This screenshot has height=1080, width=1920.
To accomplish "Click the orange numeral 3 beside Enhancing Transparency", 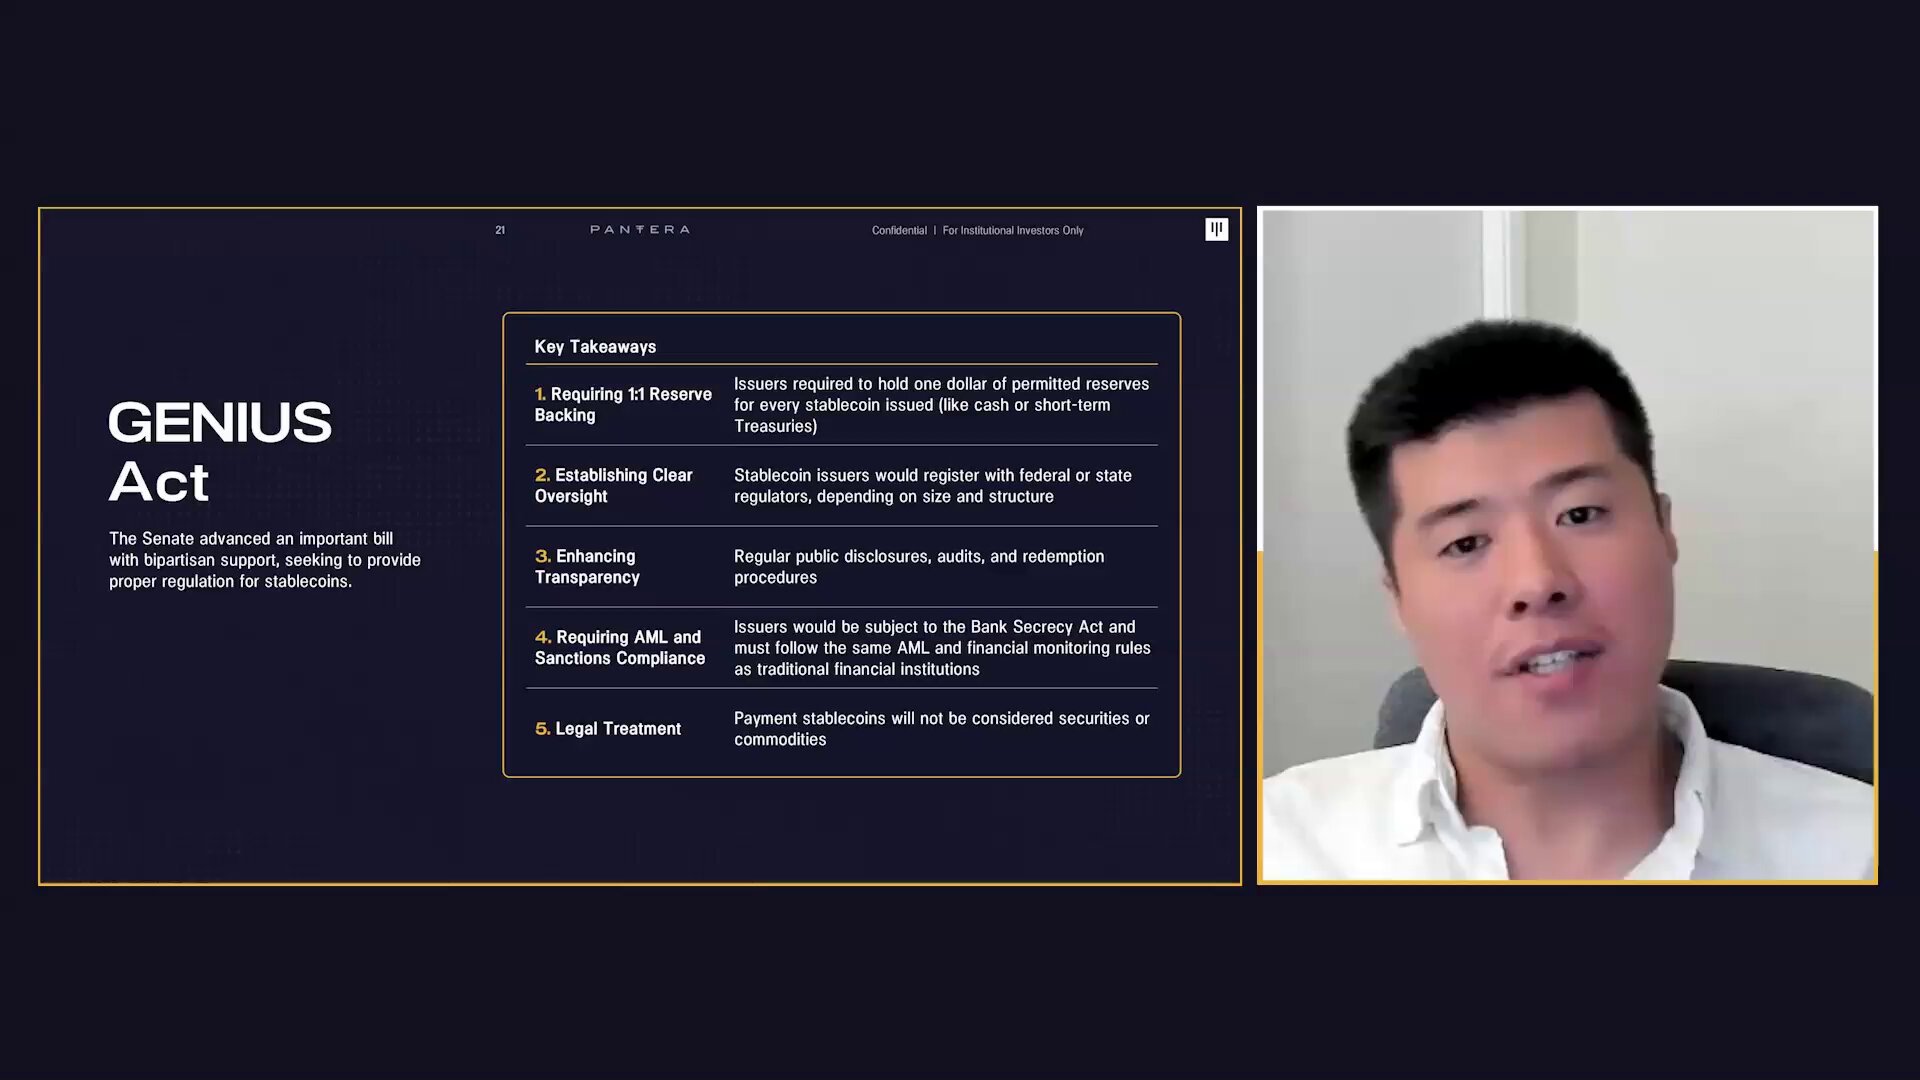I will pos(541,556).
